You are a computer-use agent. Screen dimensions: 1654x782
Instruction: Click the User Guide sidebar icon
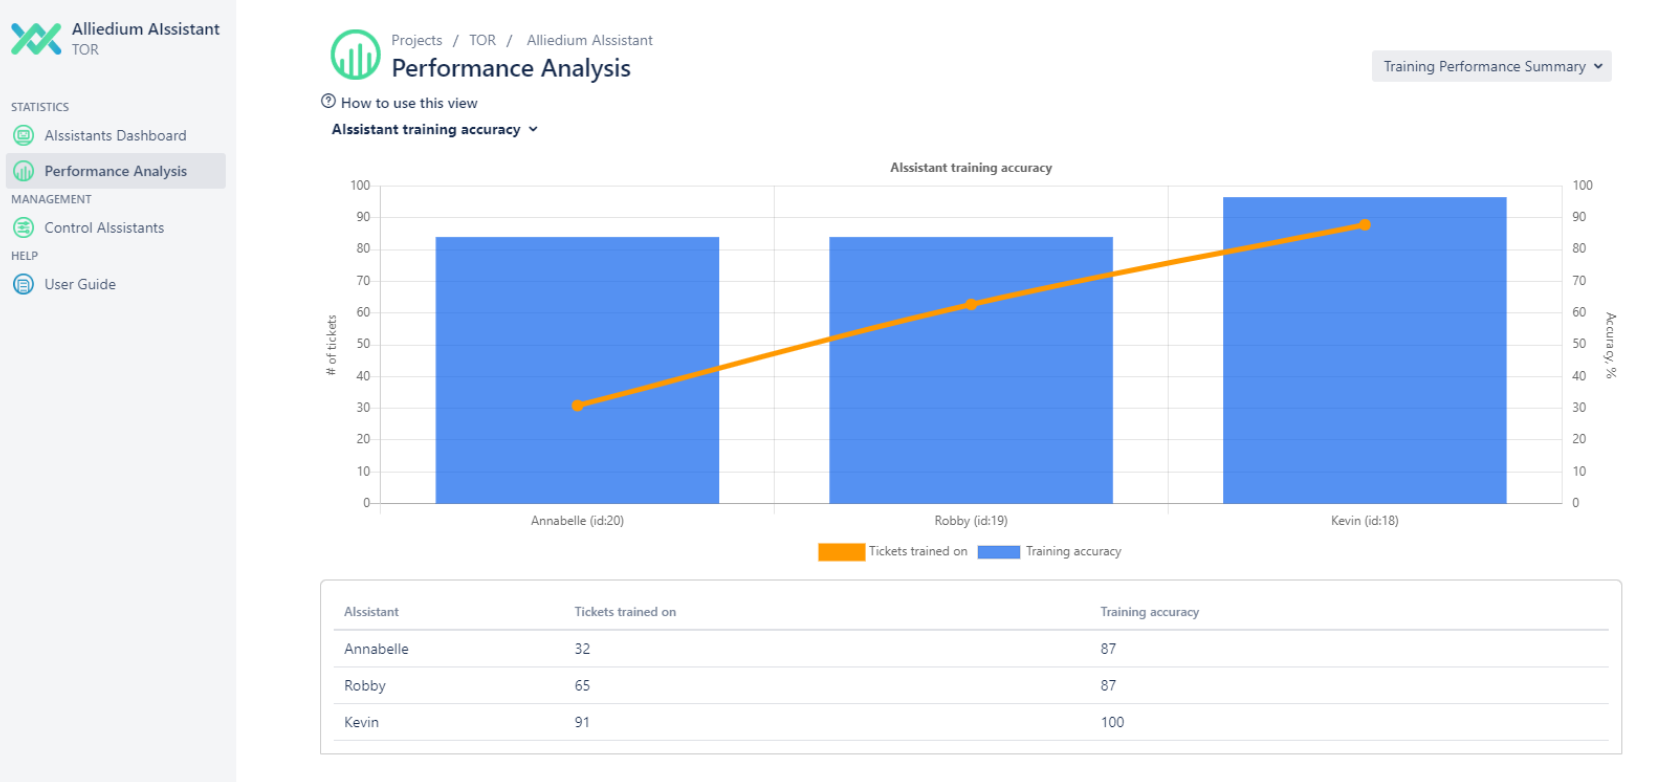point(24,285)
